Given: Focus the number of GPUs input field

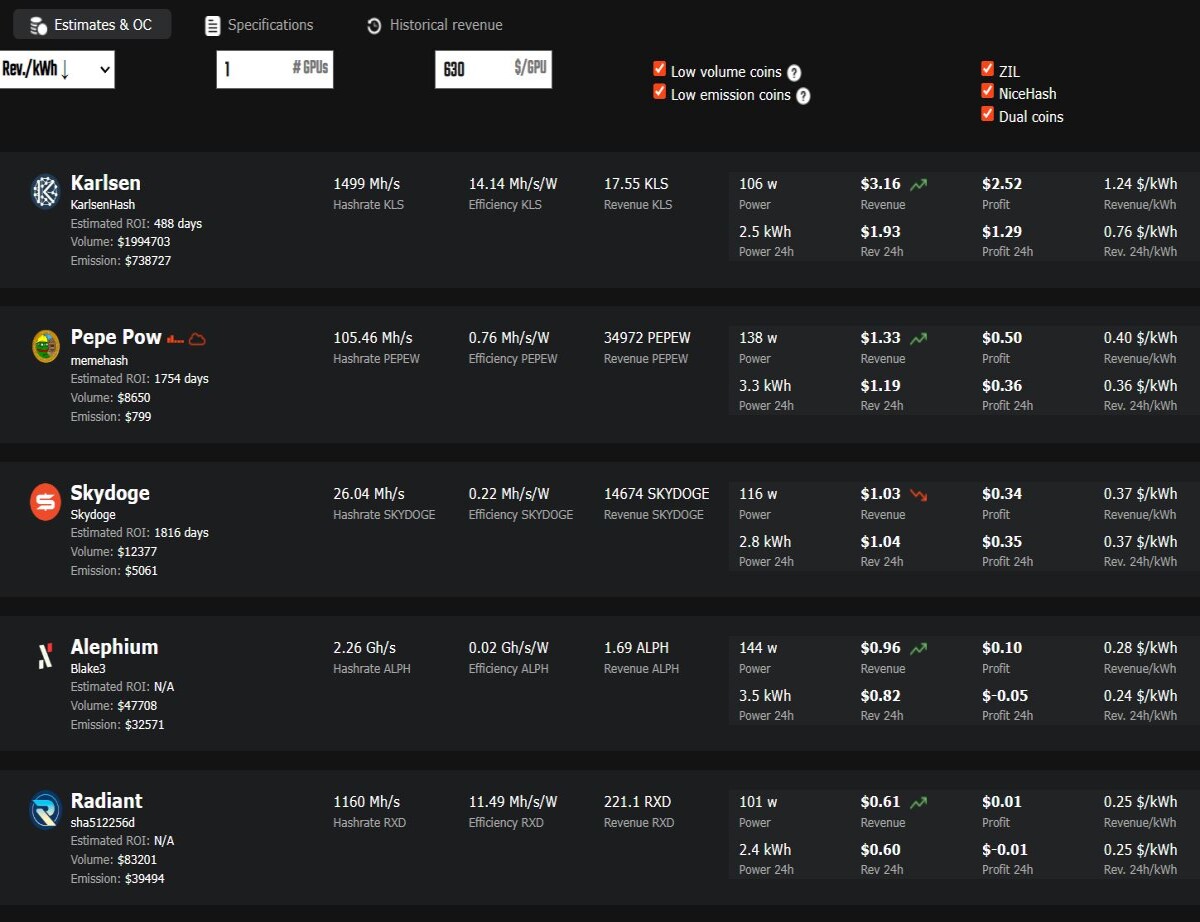Looking at the screenshot, I should (275, 69).
